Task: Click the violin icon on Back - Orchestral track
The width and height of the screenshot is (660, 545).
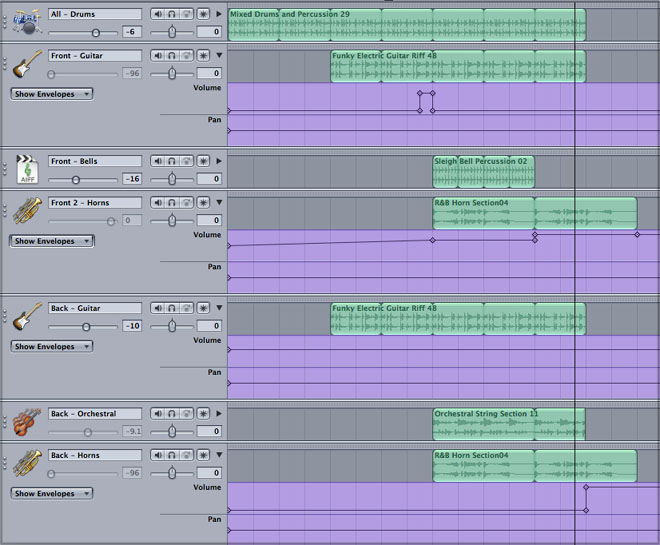Action: (x=27, y=422)
